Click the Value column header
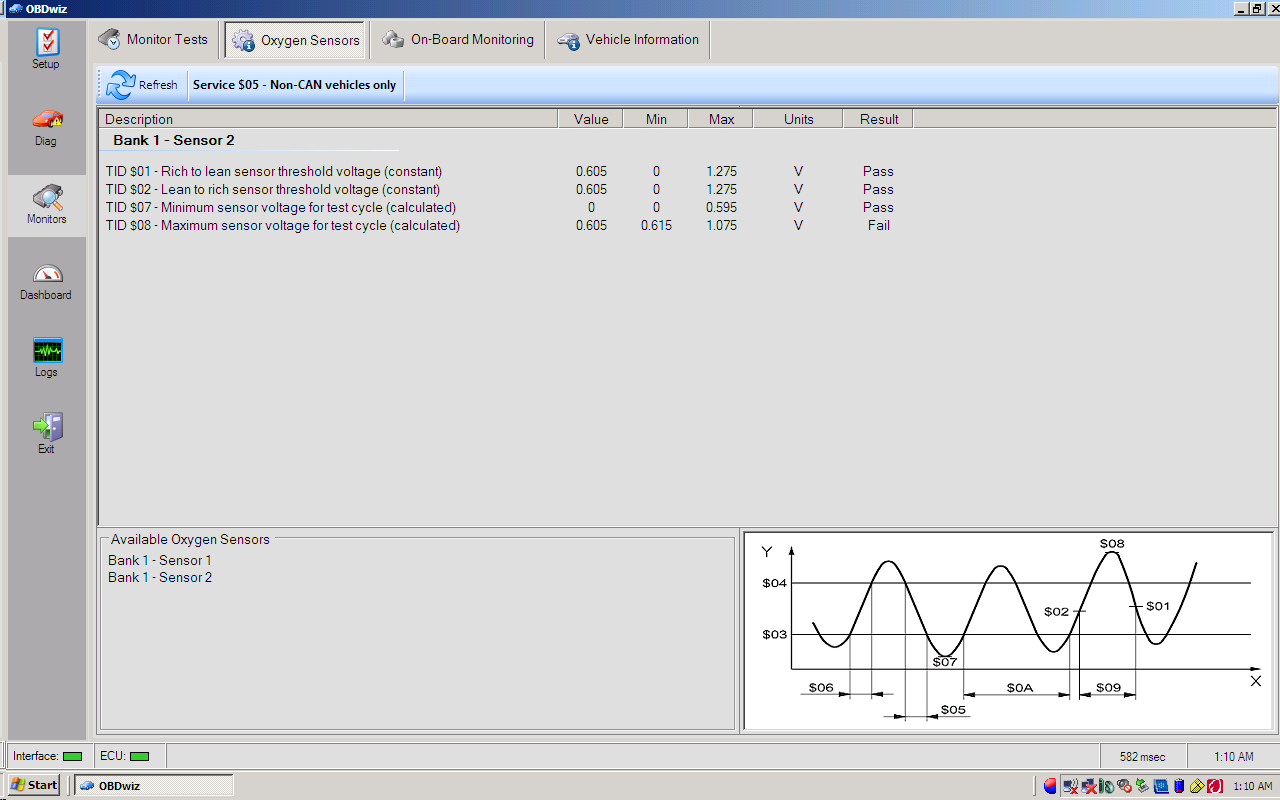Screen dimensions: 1280x800 [590, 119]
